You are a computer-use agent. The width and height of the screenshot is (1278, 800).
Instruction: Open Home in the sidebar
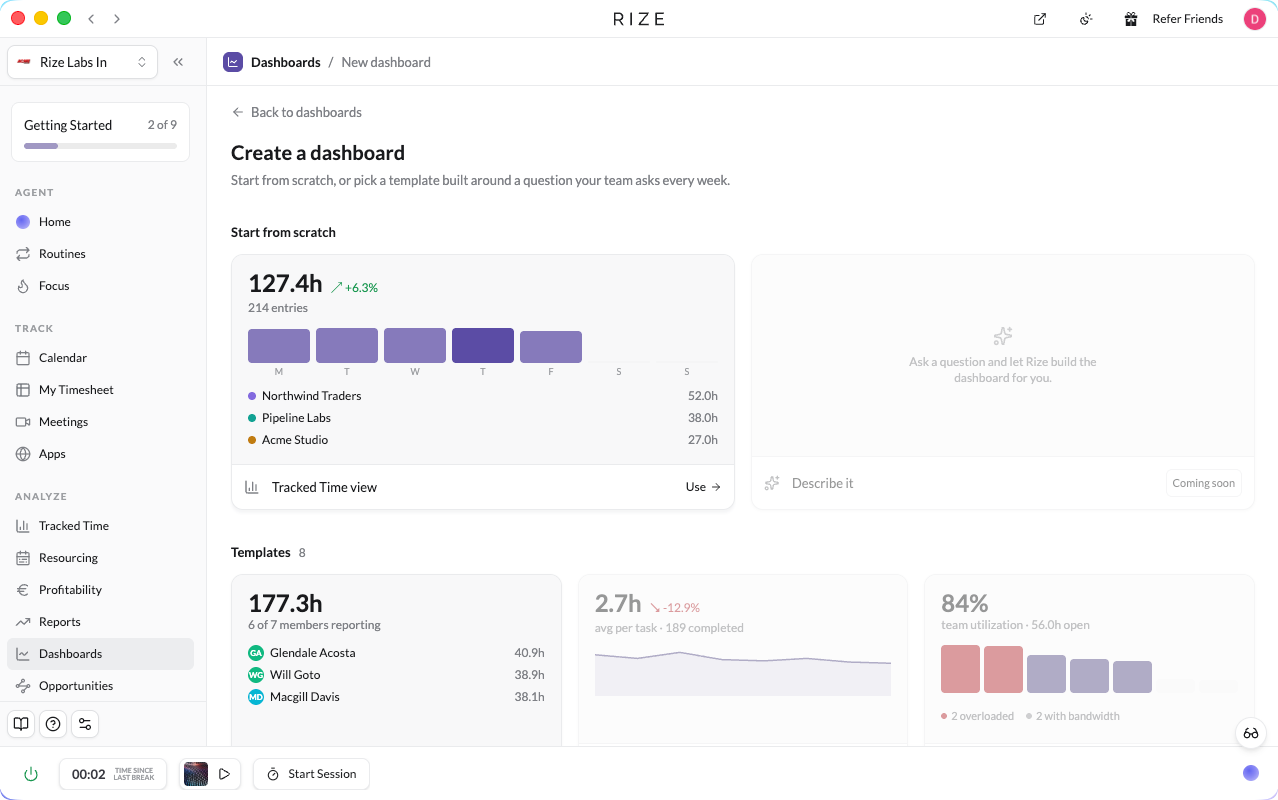click(100, 222)
